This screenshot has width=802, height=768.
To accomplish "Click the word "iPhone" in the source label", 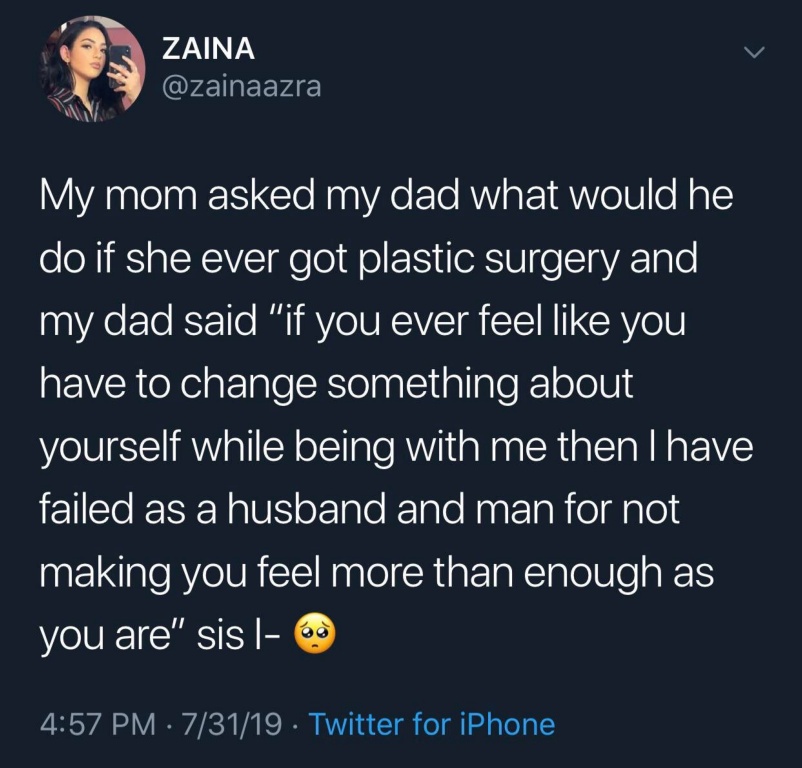I will tap(507, 724).
